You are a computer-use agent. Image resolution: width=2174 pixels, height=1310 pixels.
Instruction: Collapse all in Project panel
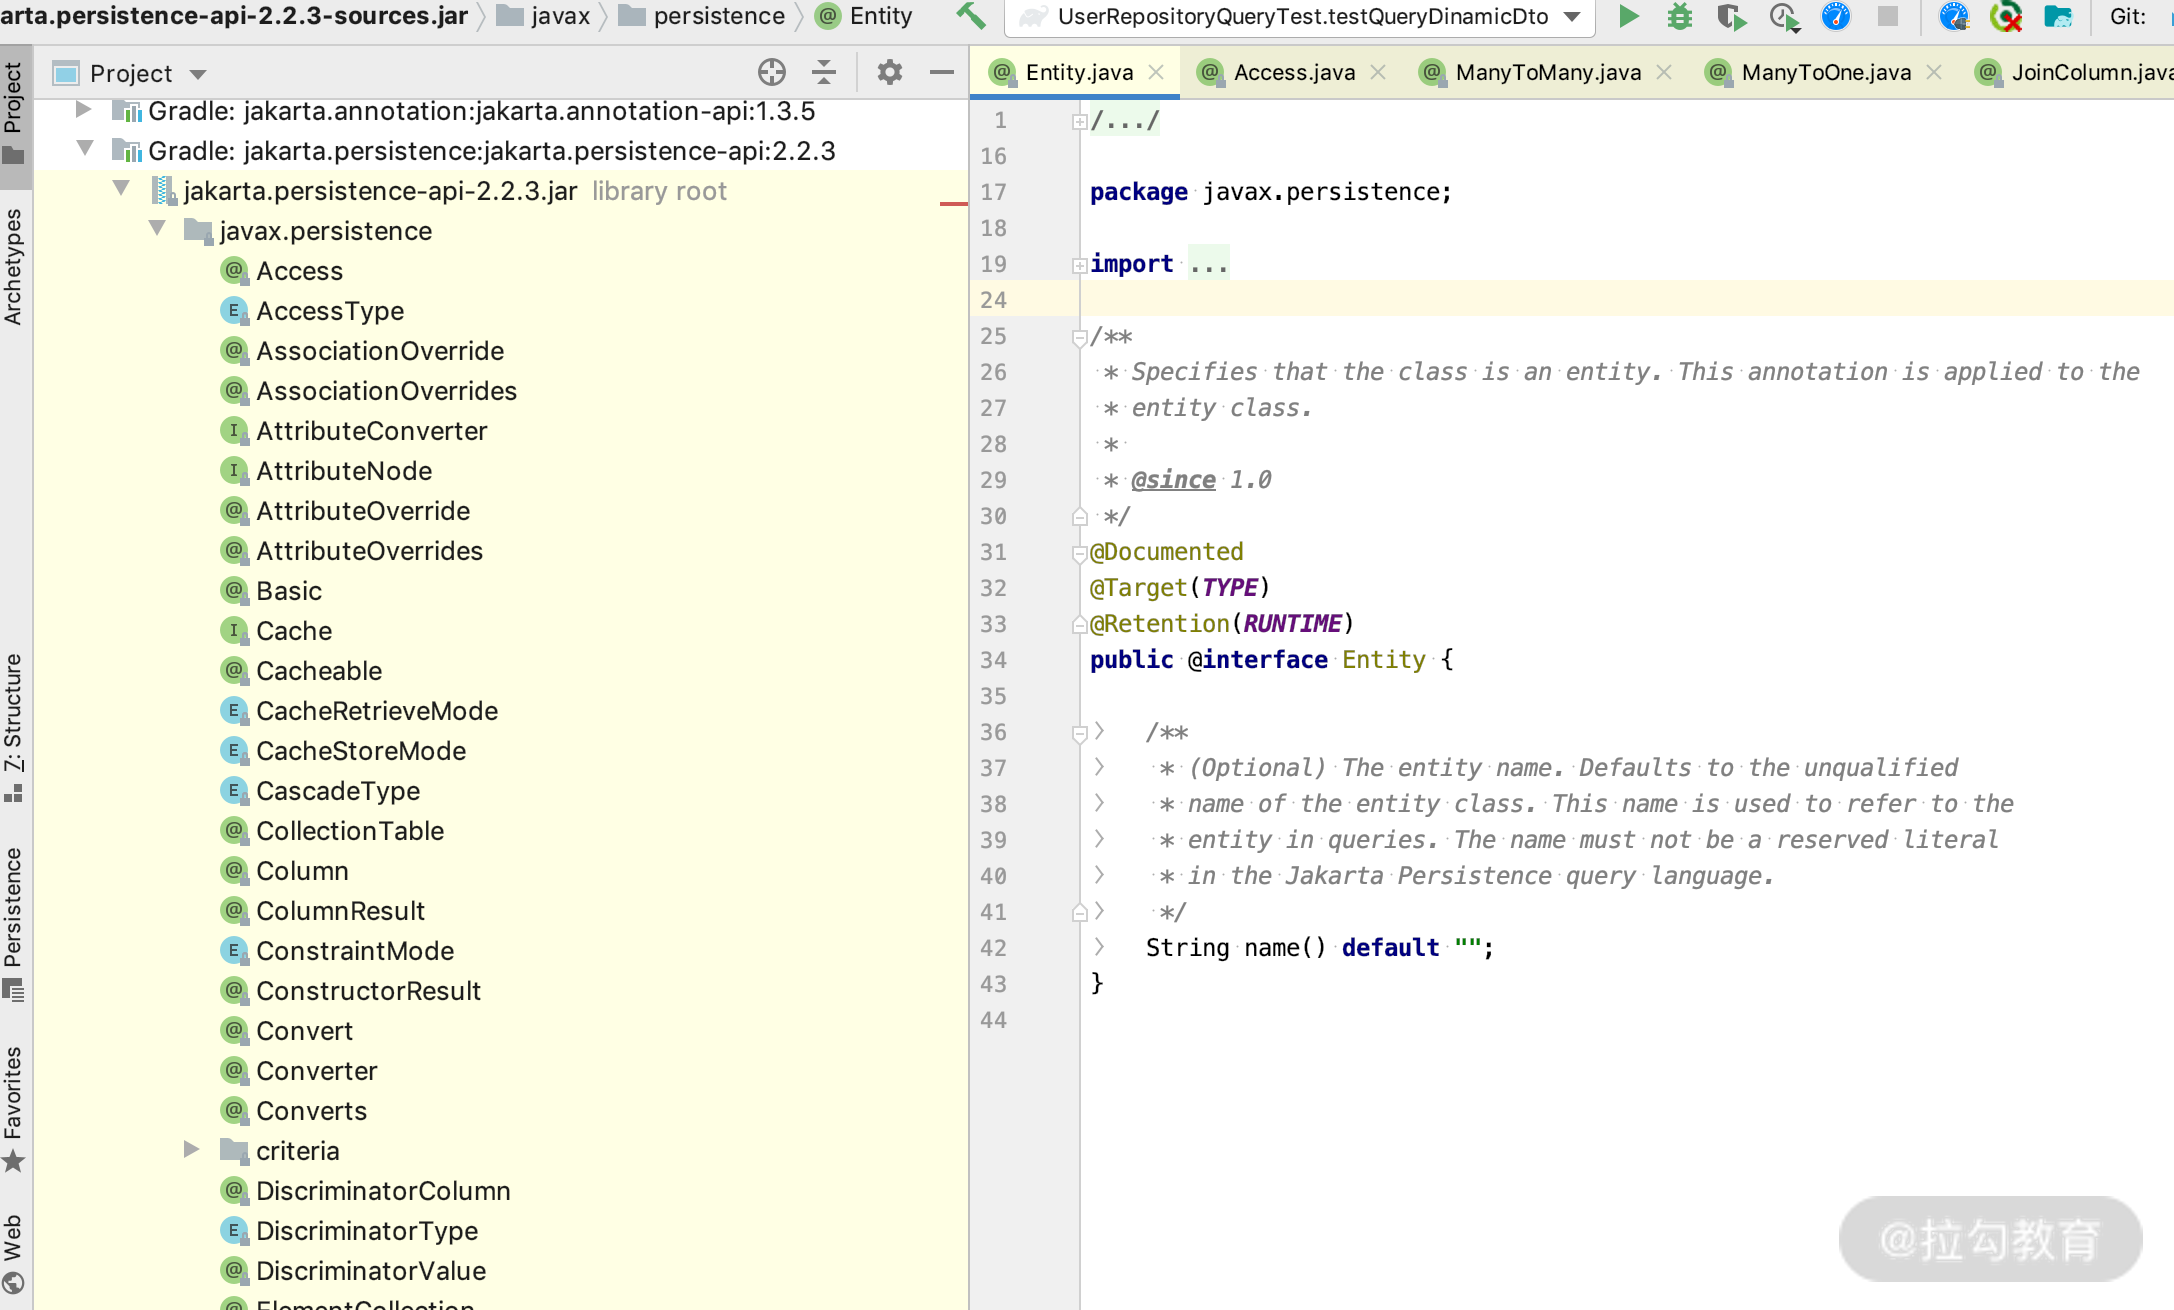point(823,72)
